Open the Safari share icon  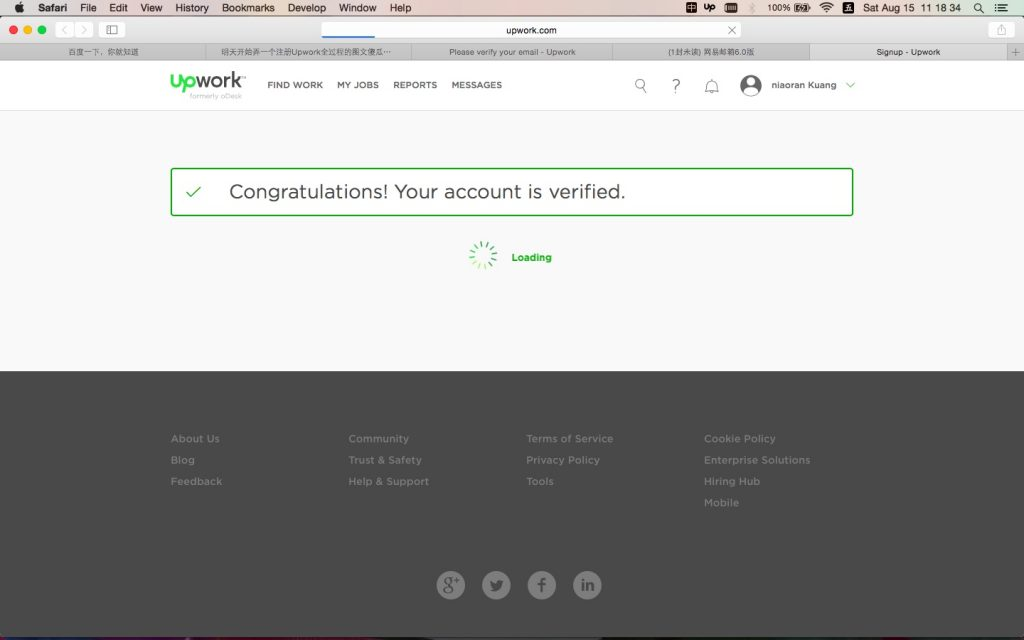[1001, 29]
